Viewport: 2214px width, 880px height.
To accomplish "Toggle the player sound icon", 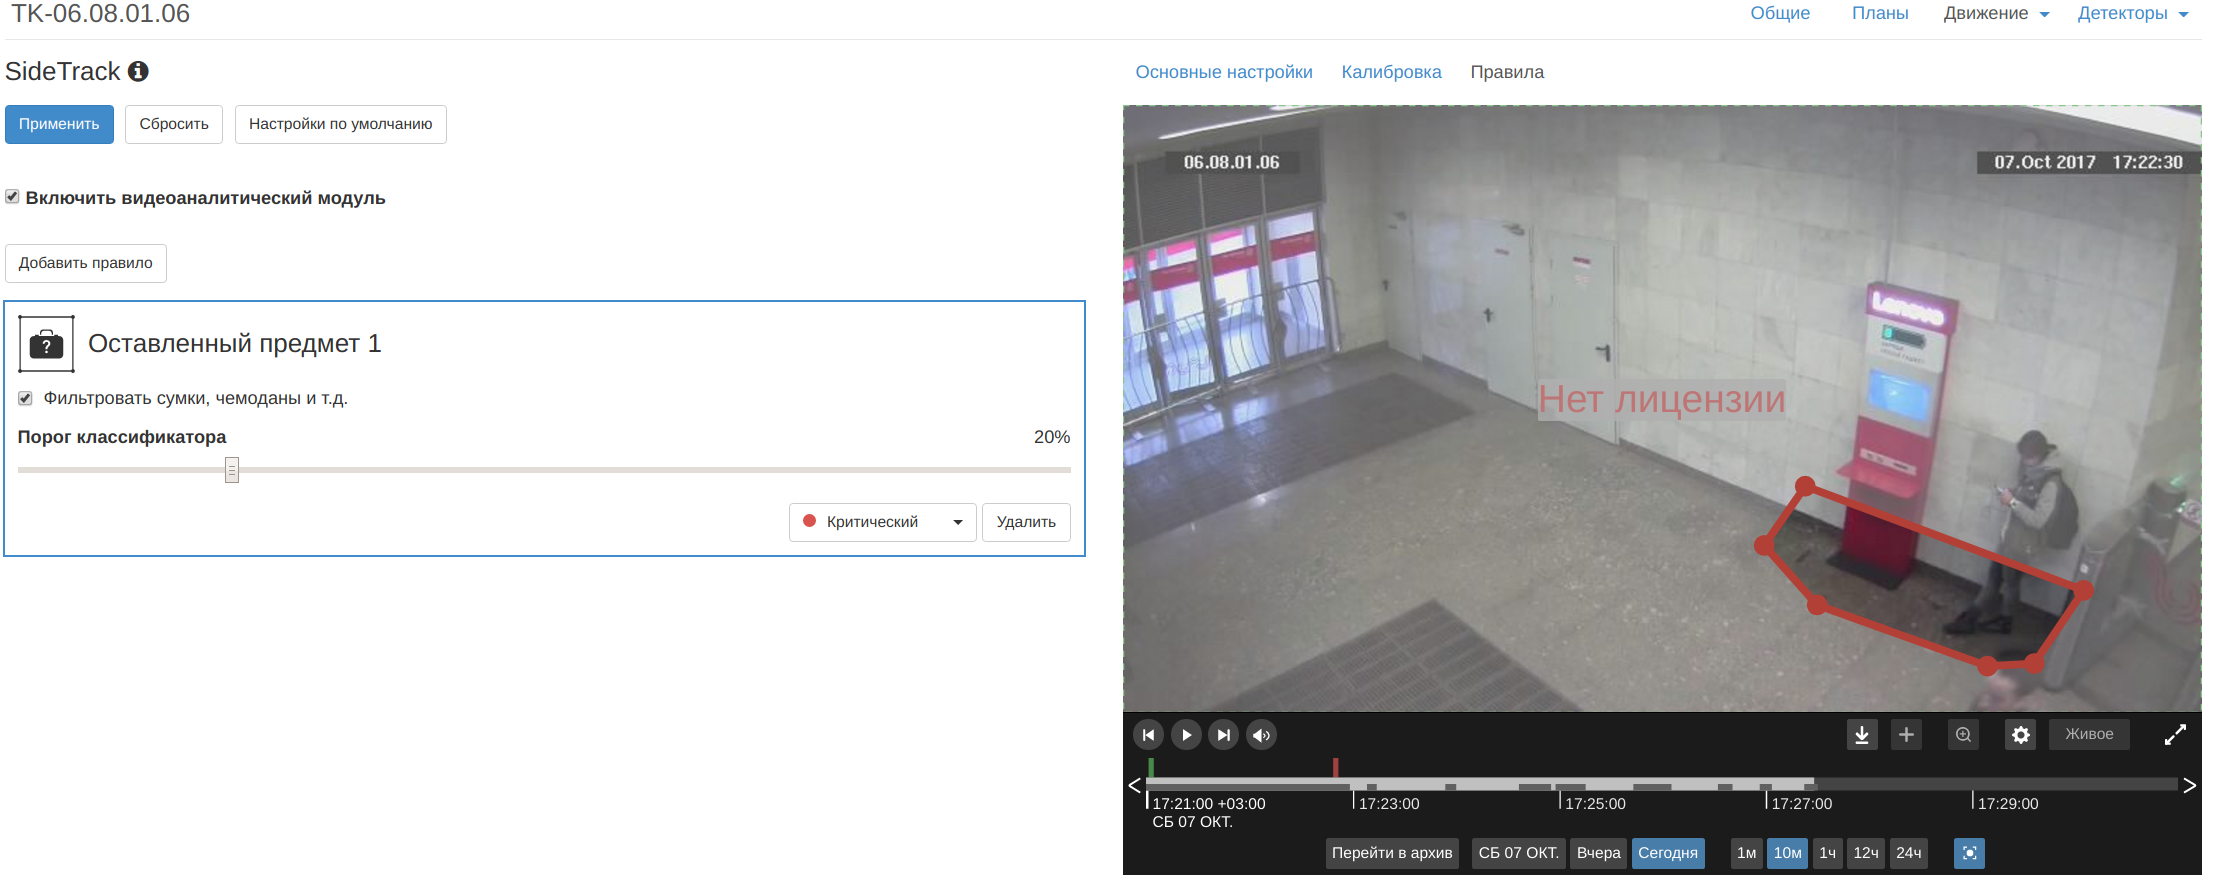I will (x=1261, y=735).
